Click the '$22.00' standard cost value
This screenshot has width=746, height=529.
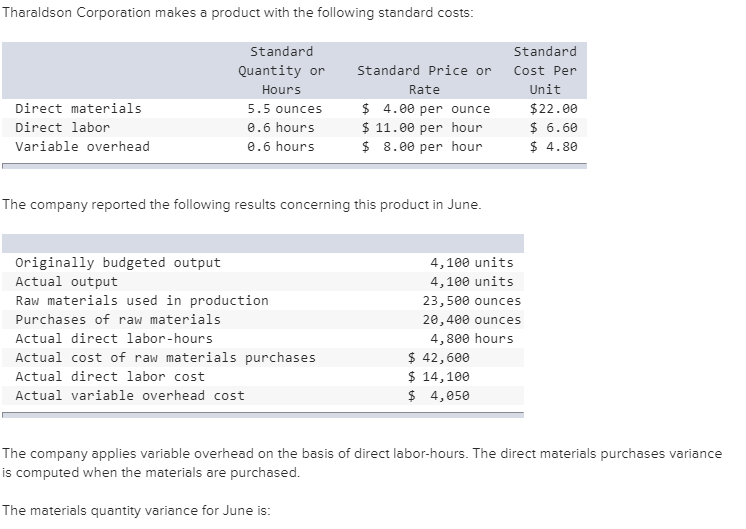(x=553, y=108)
